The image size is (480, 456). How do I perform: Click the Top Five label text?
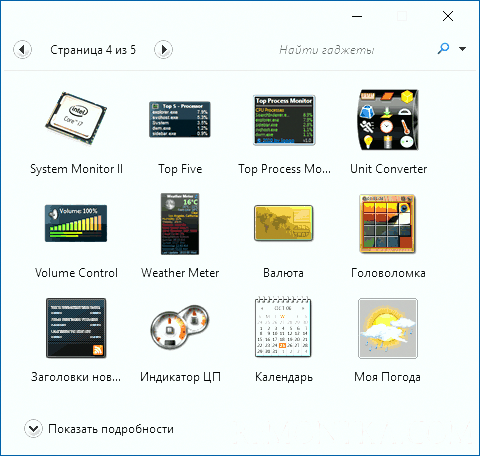[x=180, y=169]
